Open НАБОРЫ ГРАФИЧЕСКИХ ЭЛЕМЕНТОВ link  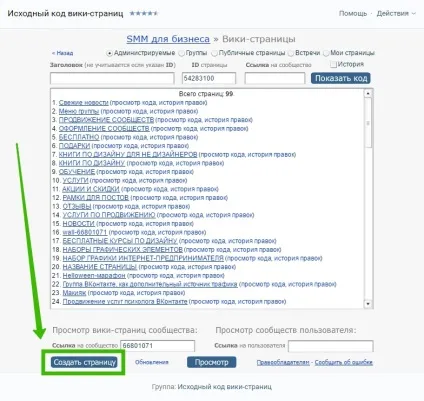tap(123, 249)
